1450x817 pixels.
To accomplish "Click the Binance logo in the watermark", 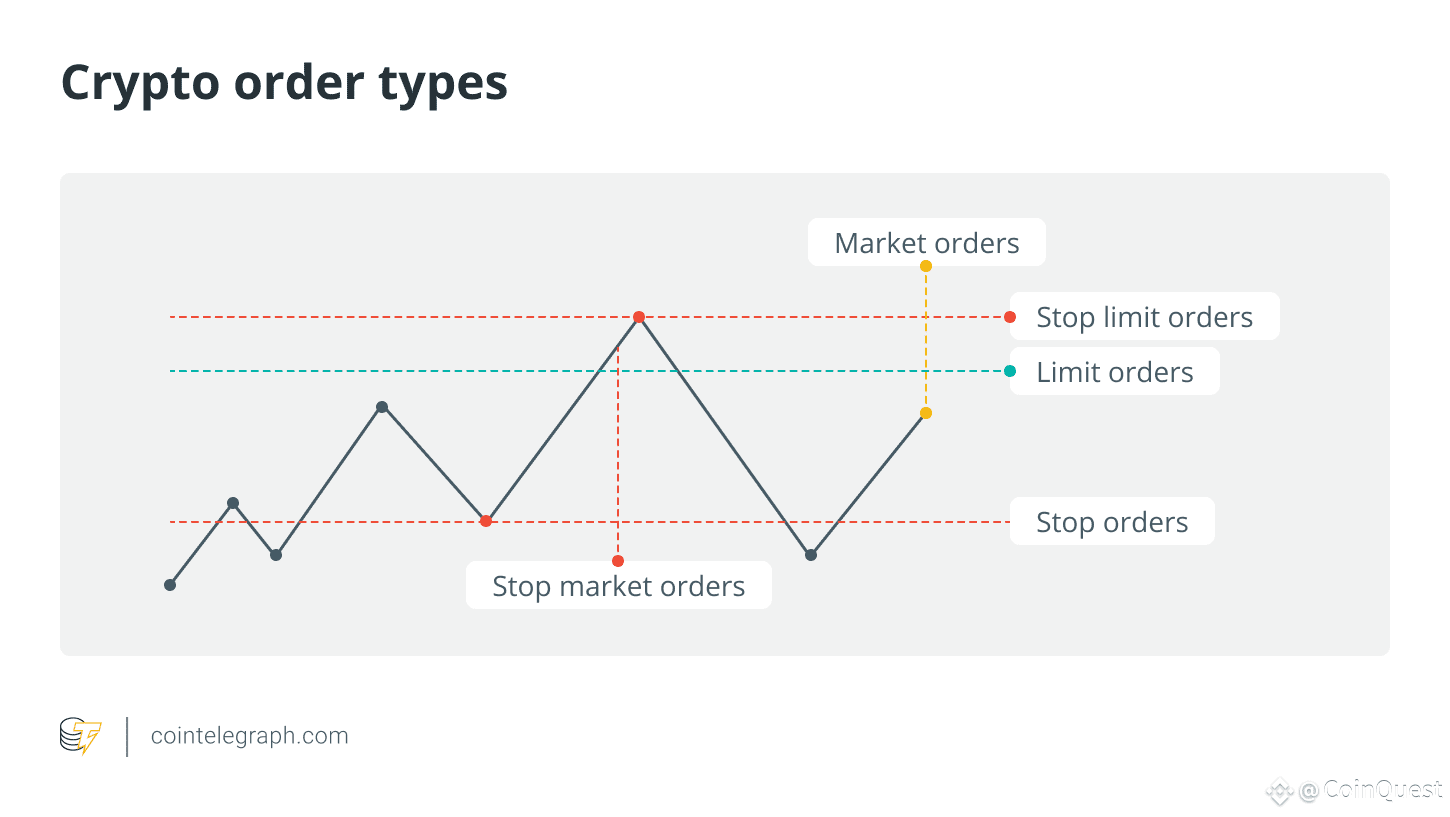I will pos(1280,792).
